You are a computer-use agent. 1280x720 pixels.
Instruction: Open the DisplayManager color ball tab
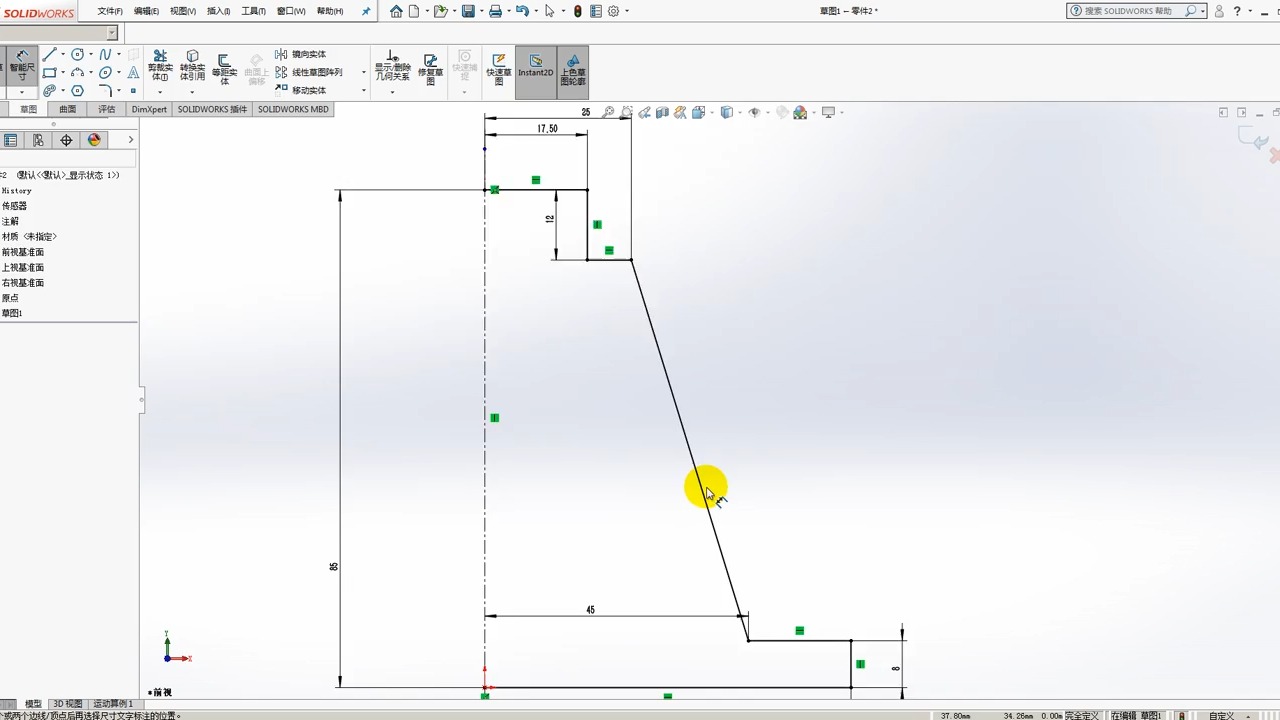(94, 140)
